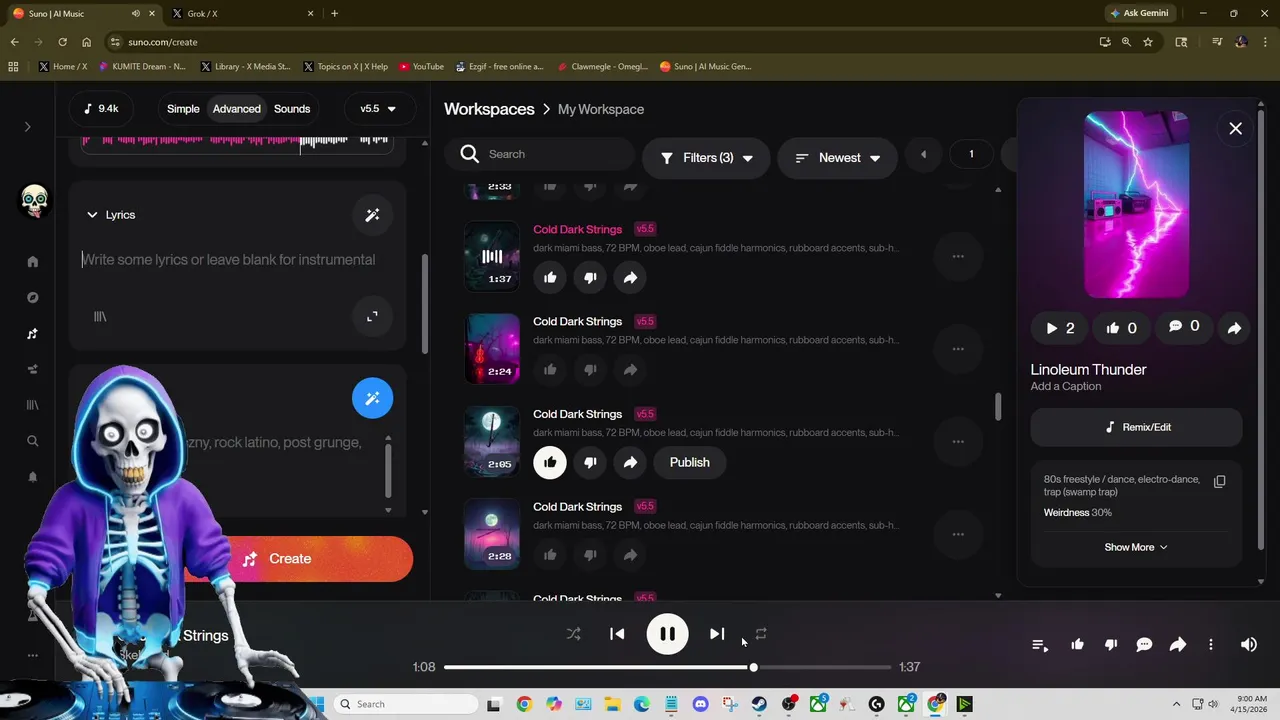Screen dimensions: 1280x720
Task: Open Explore compass in Suno sidebar
Action: tap(32, 297)
